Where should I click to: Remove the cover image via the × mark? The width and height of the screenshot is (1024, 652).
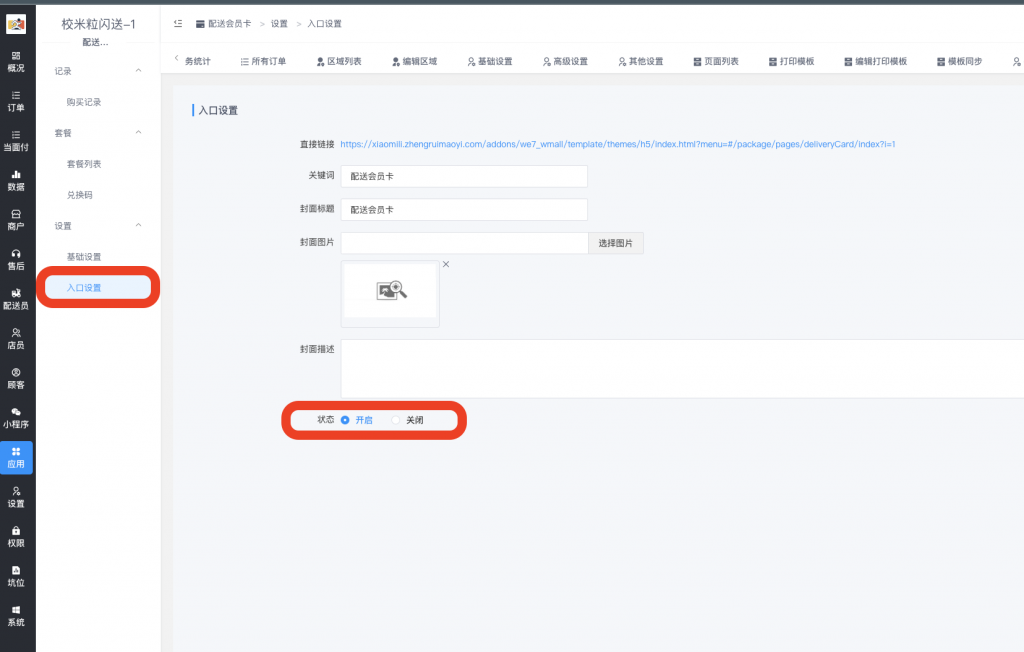point(445,264)
